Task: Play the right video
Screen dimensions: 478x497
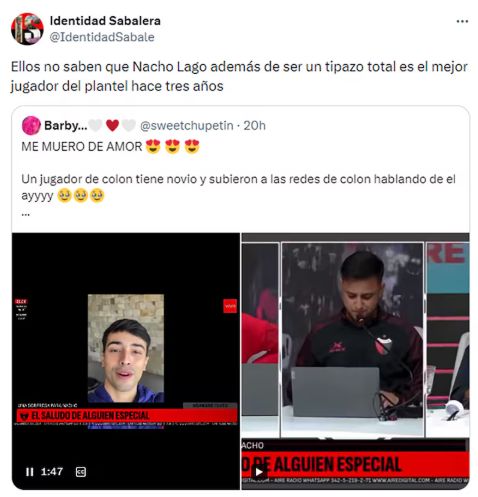Action: [259, 472]
